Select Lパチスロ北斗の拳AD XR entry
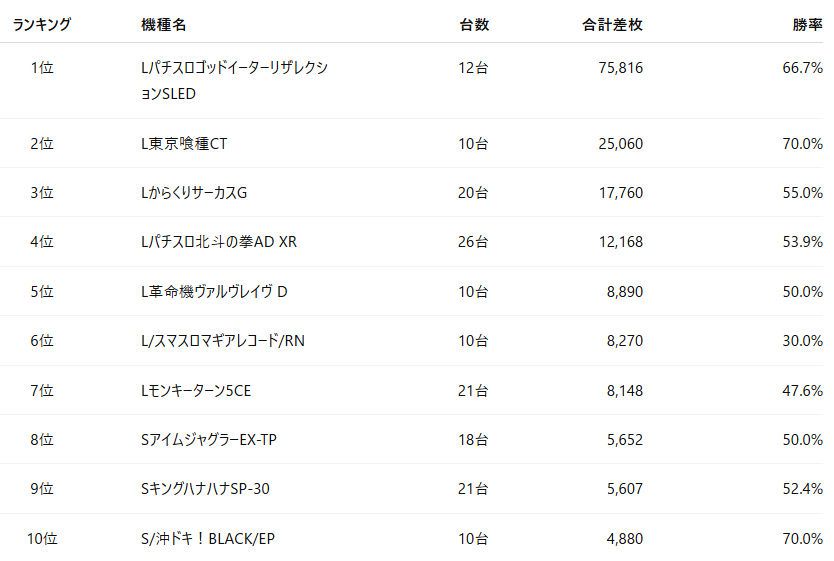834x561 pixels. tap(219, 242)
